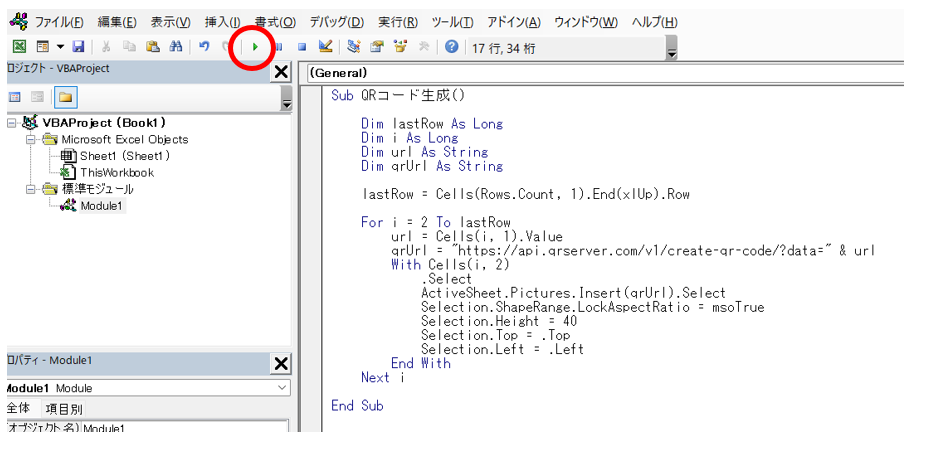Click the 17 行, 34 桁 position indicator

504,48
